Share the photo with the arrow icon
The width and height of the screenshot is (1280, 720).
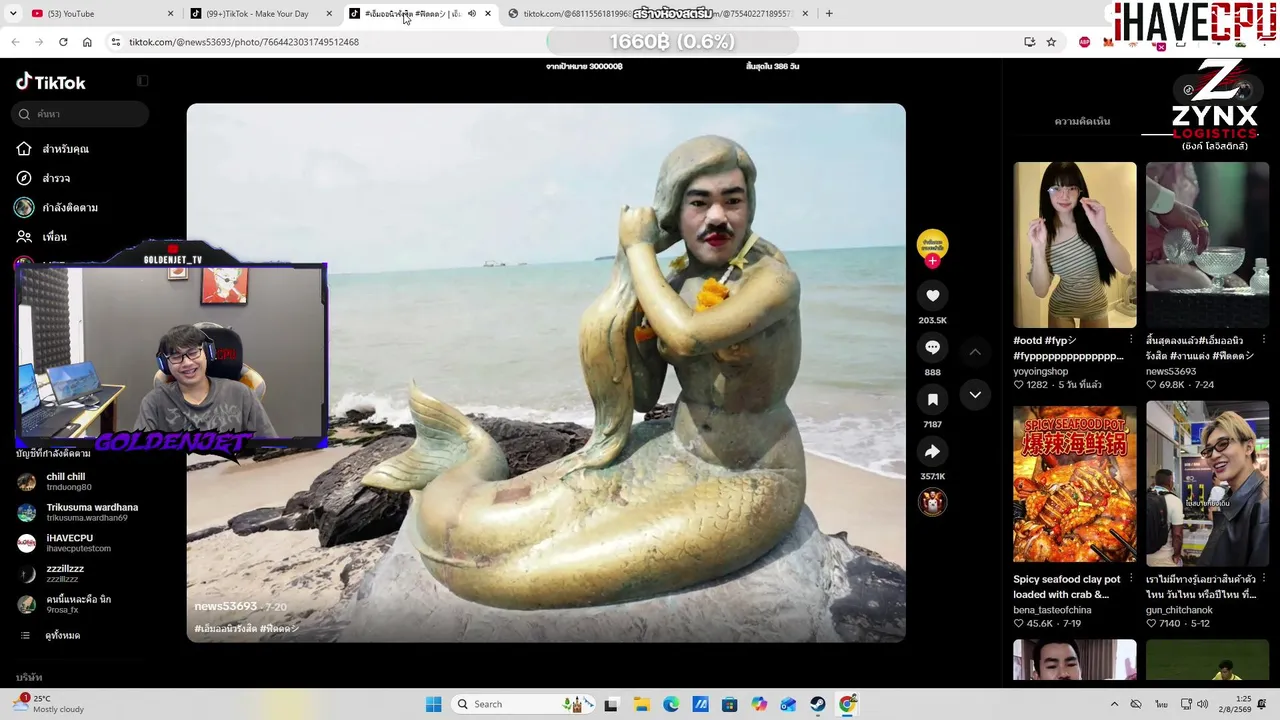tap(932, 451)
